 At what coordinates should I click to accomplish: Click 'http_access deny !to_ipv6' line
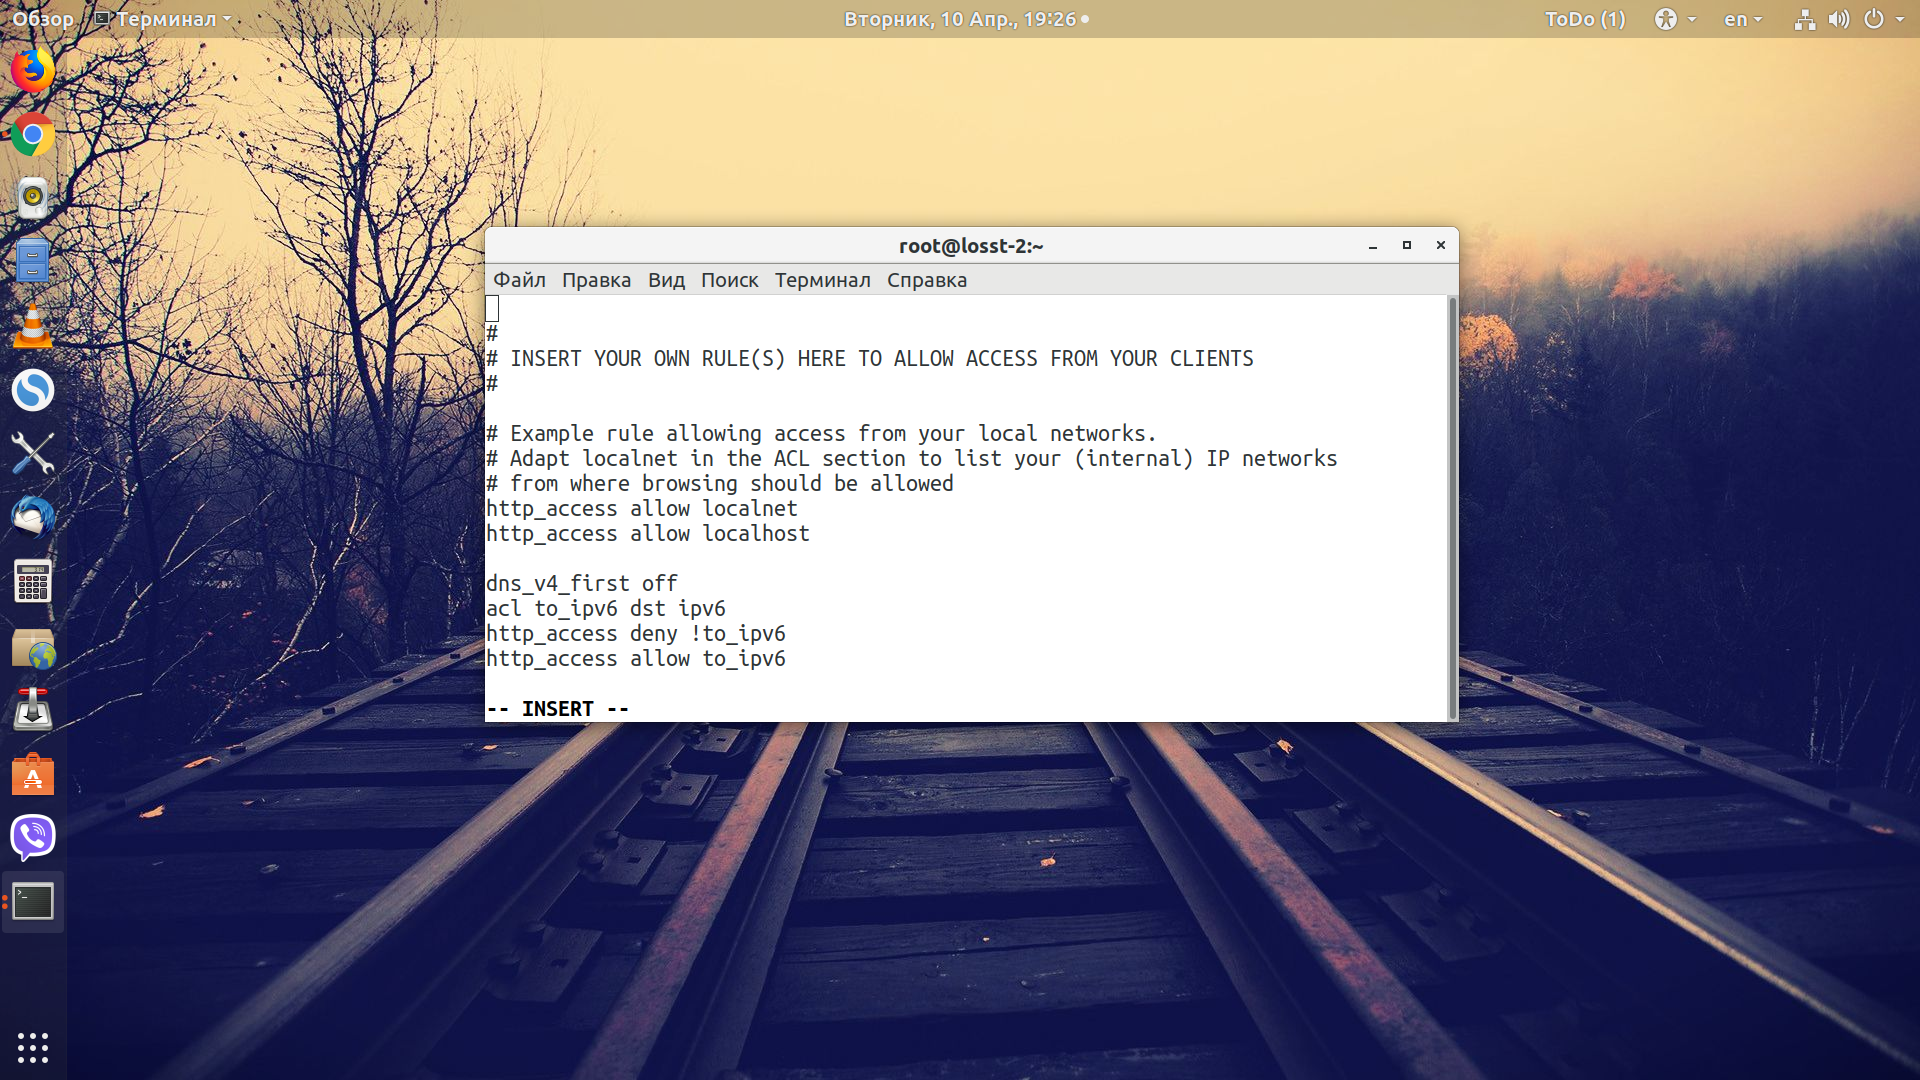click(x=635, y=634)
